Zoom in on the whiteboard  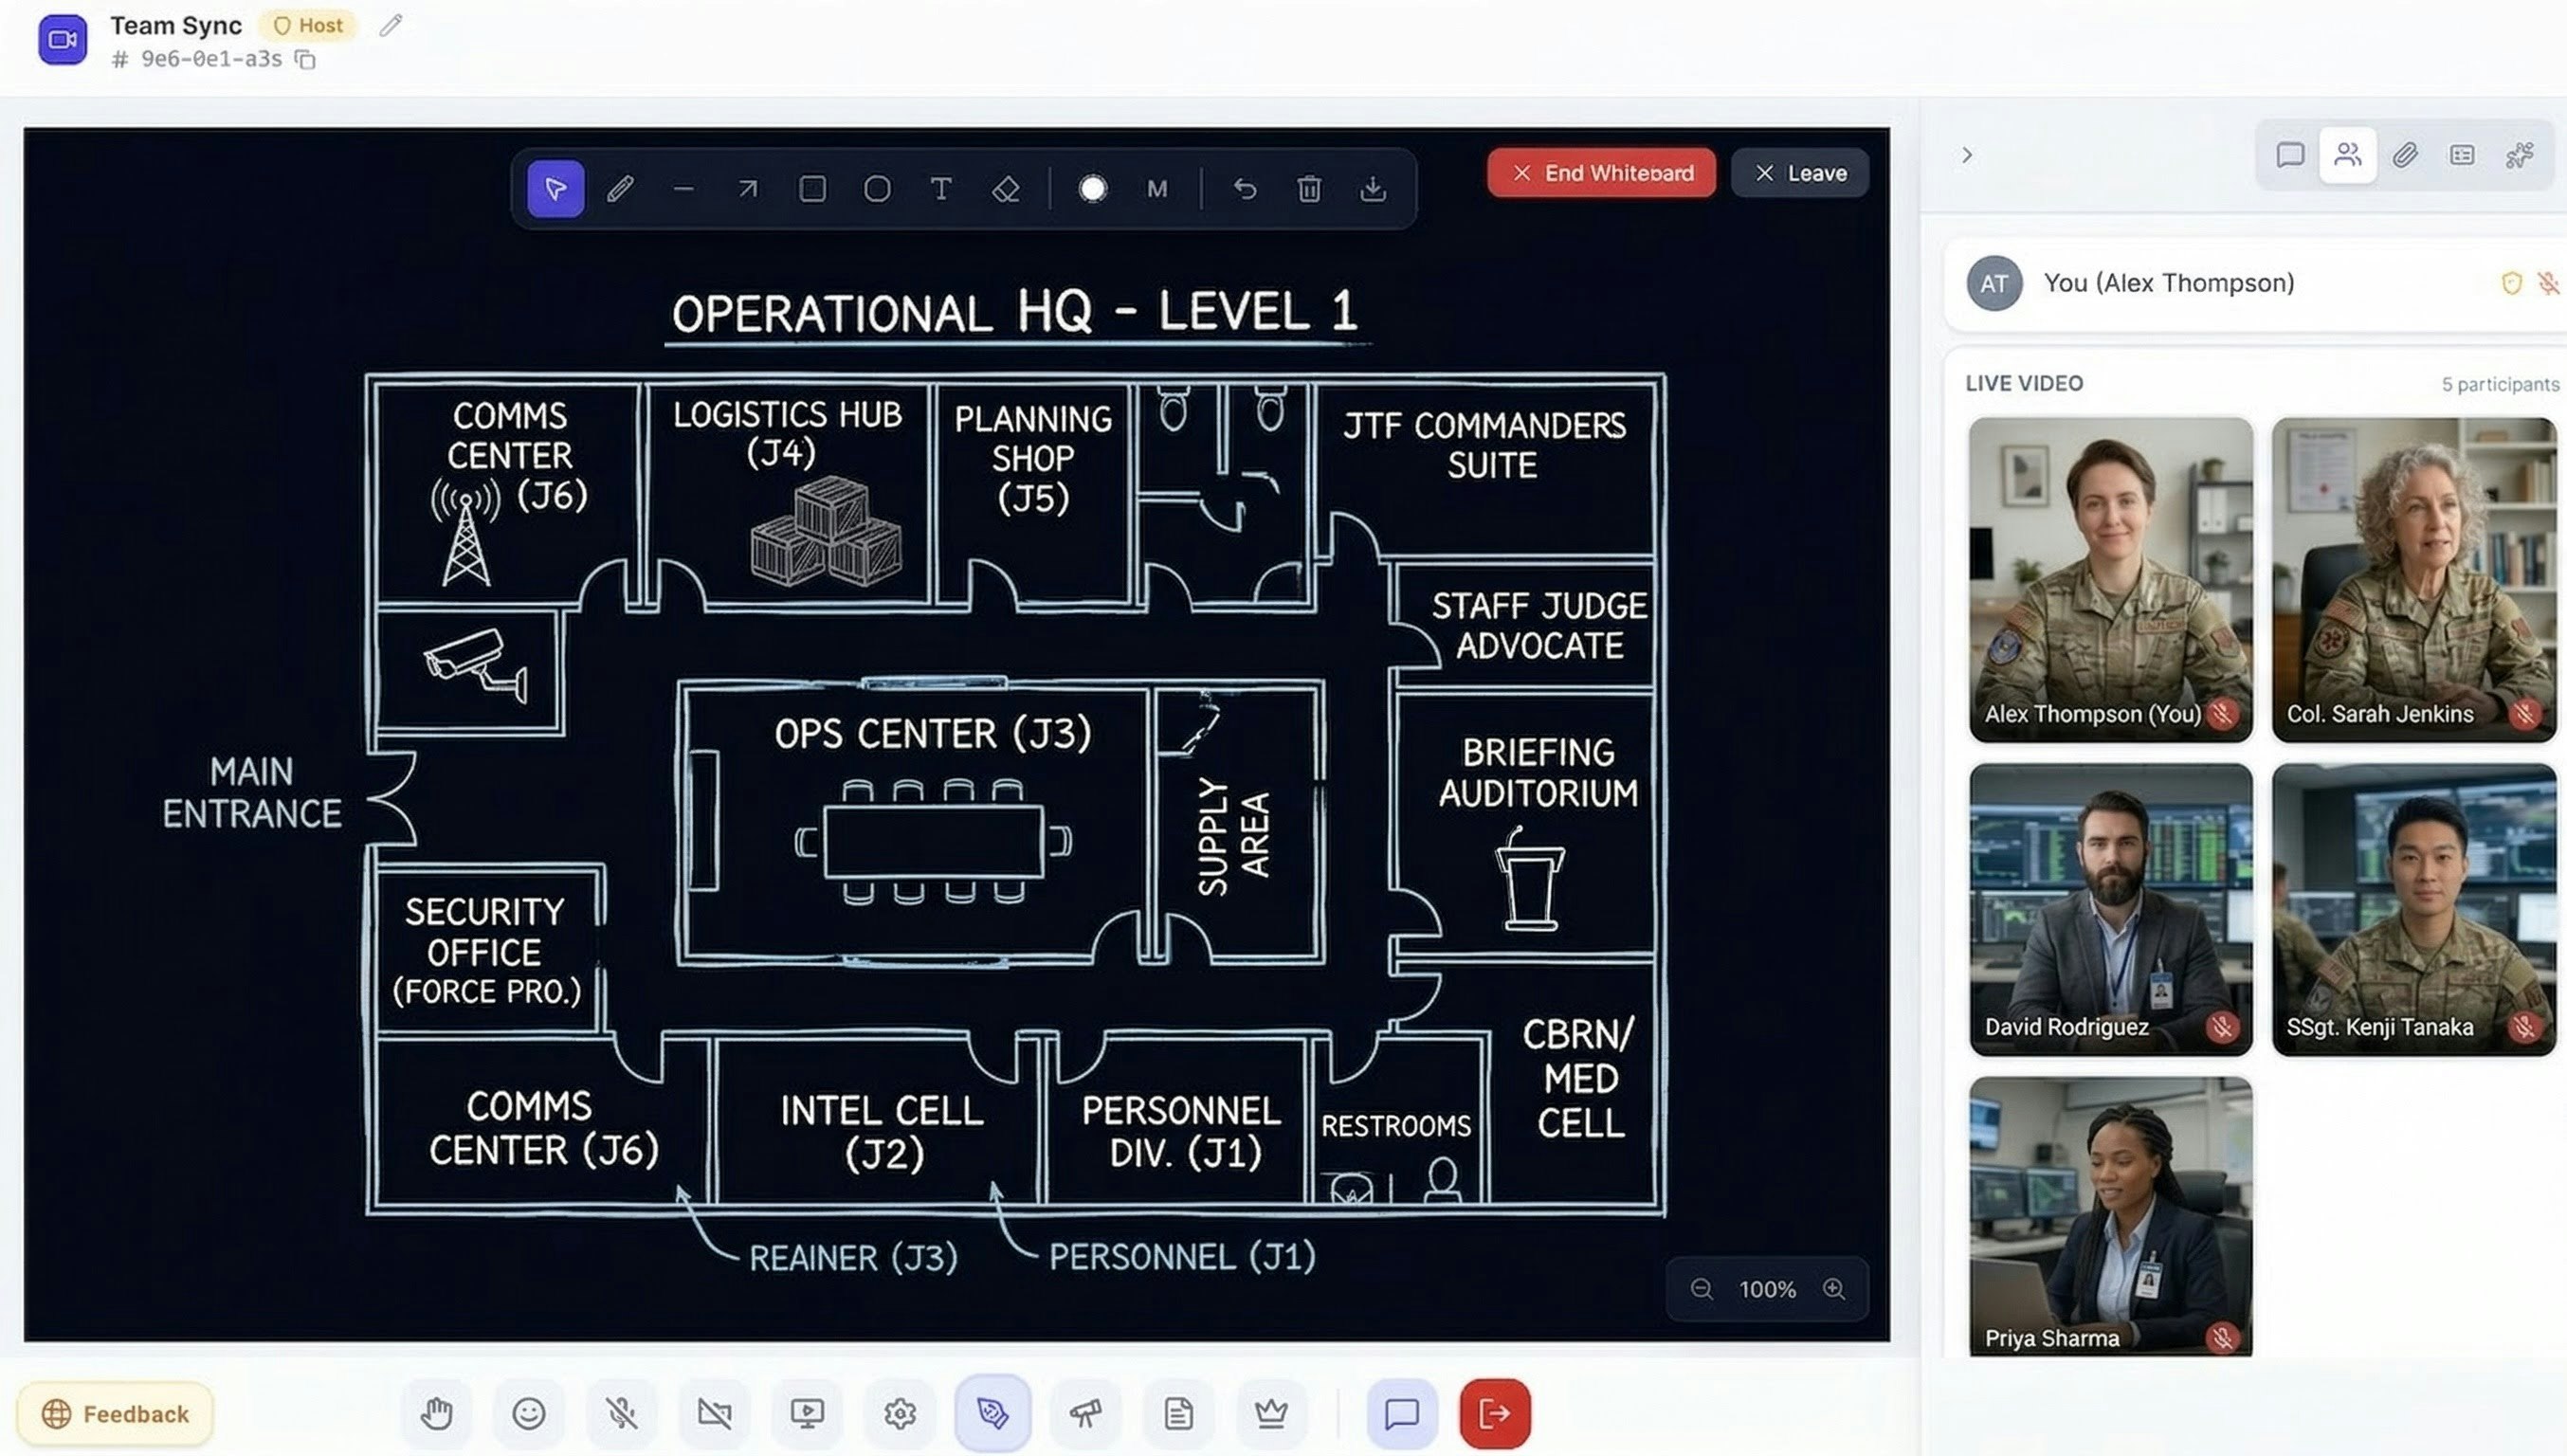tap(1833, 1288)
